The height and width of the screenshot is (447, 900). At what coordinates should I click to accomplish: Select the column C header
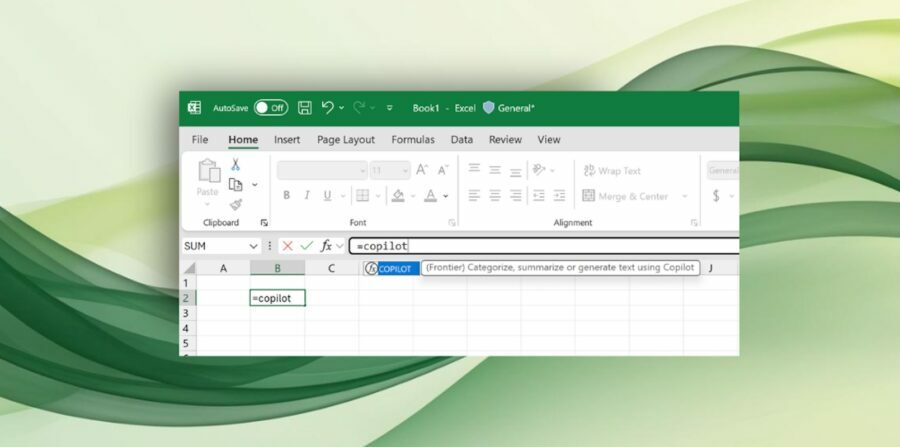[332, 268]
